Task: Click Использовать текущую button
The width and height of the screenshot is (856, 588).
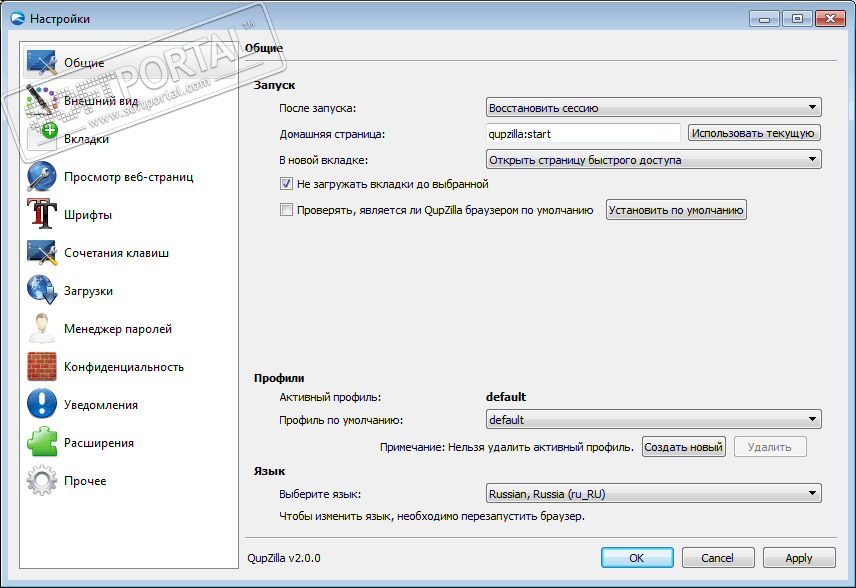Action: tap(754, 133)
